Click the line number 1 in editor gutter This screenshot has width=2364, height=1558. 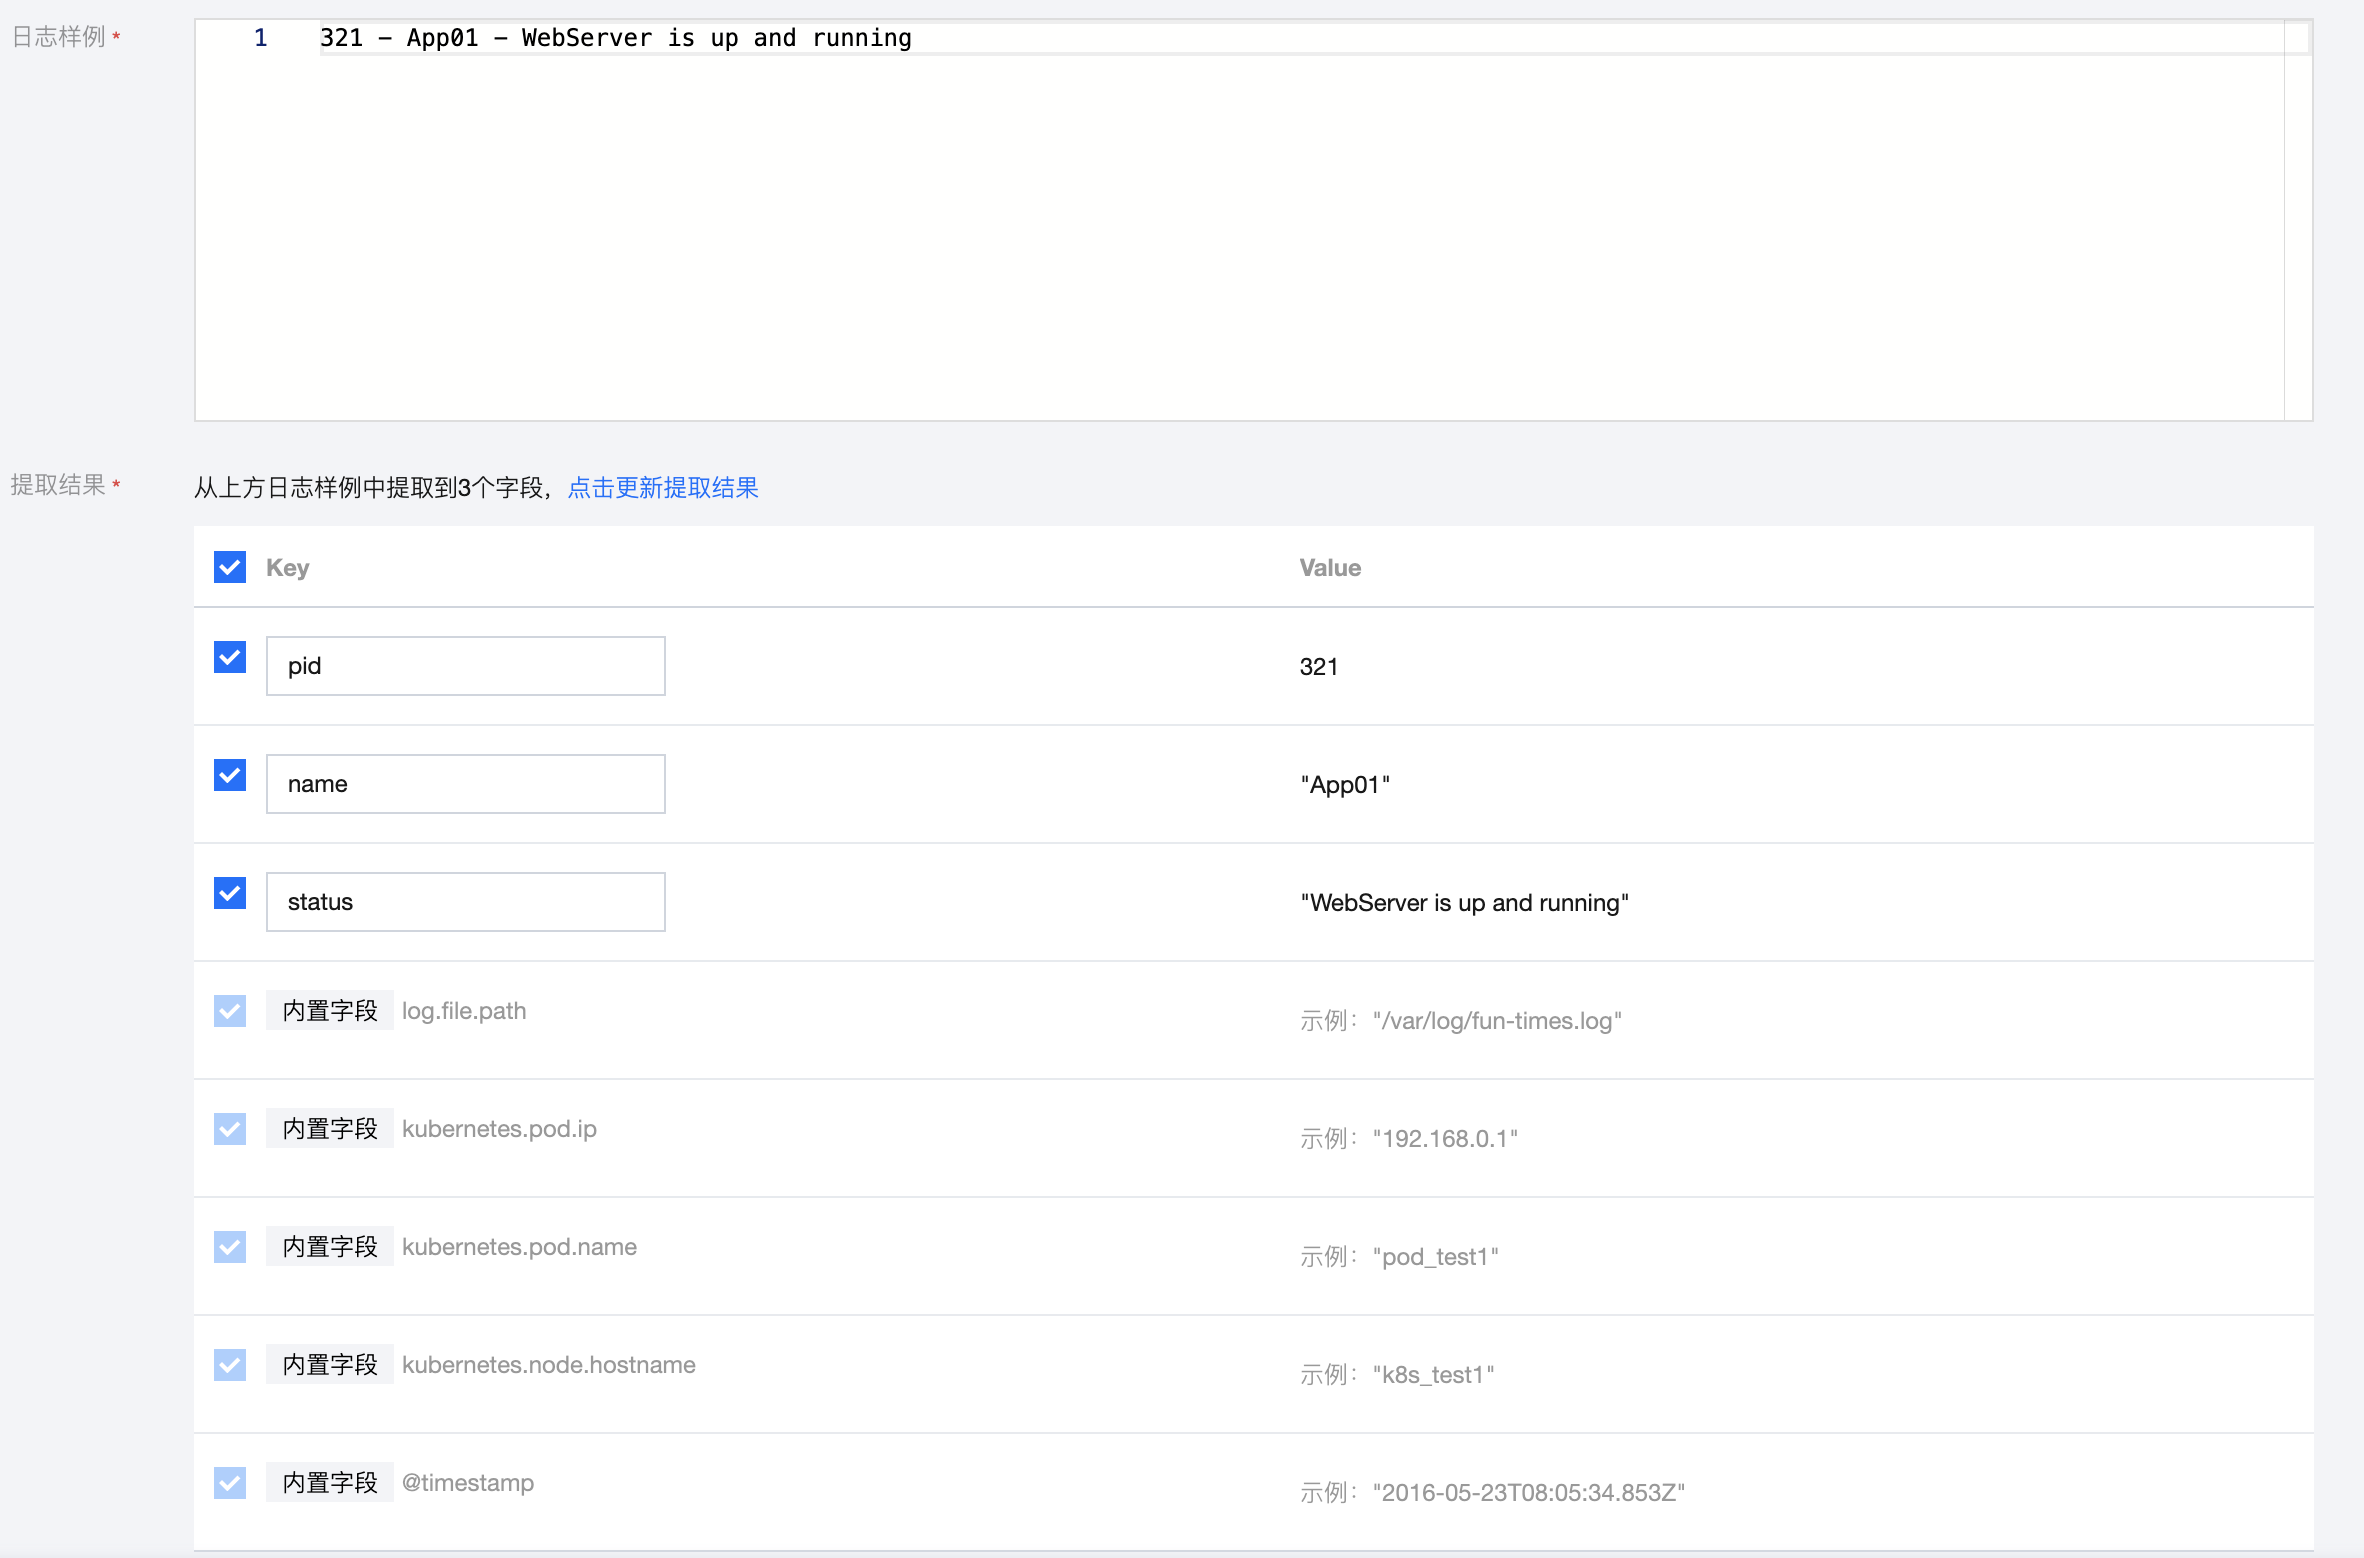pyautogui.click(x=261, y=38)
